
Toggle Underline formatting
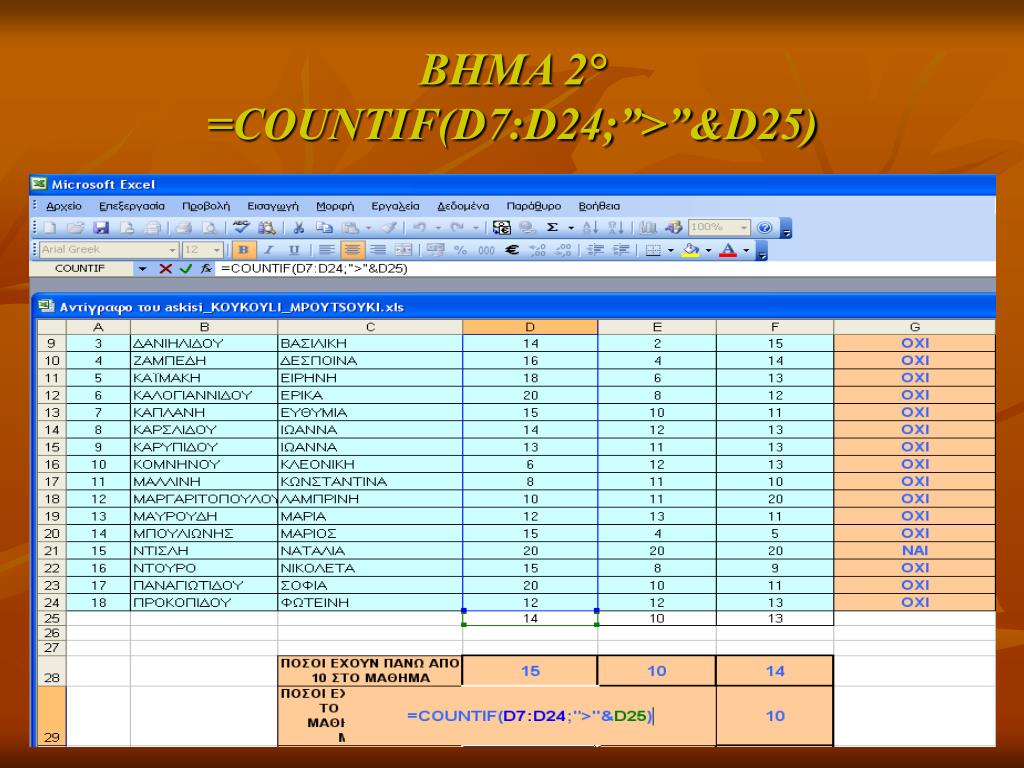pyautogui.click(x=294, y=250)
